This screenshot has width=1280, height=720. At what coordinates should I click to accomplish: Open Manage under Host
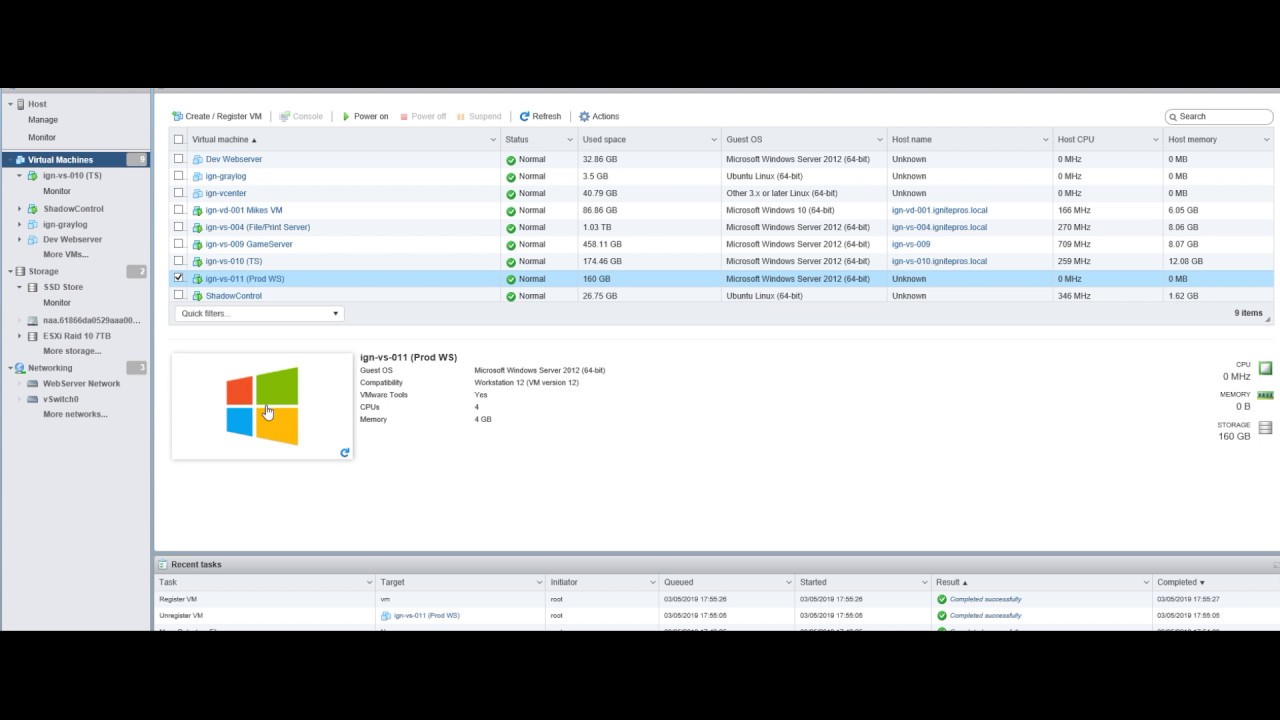point(43,120)
